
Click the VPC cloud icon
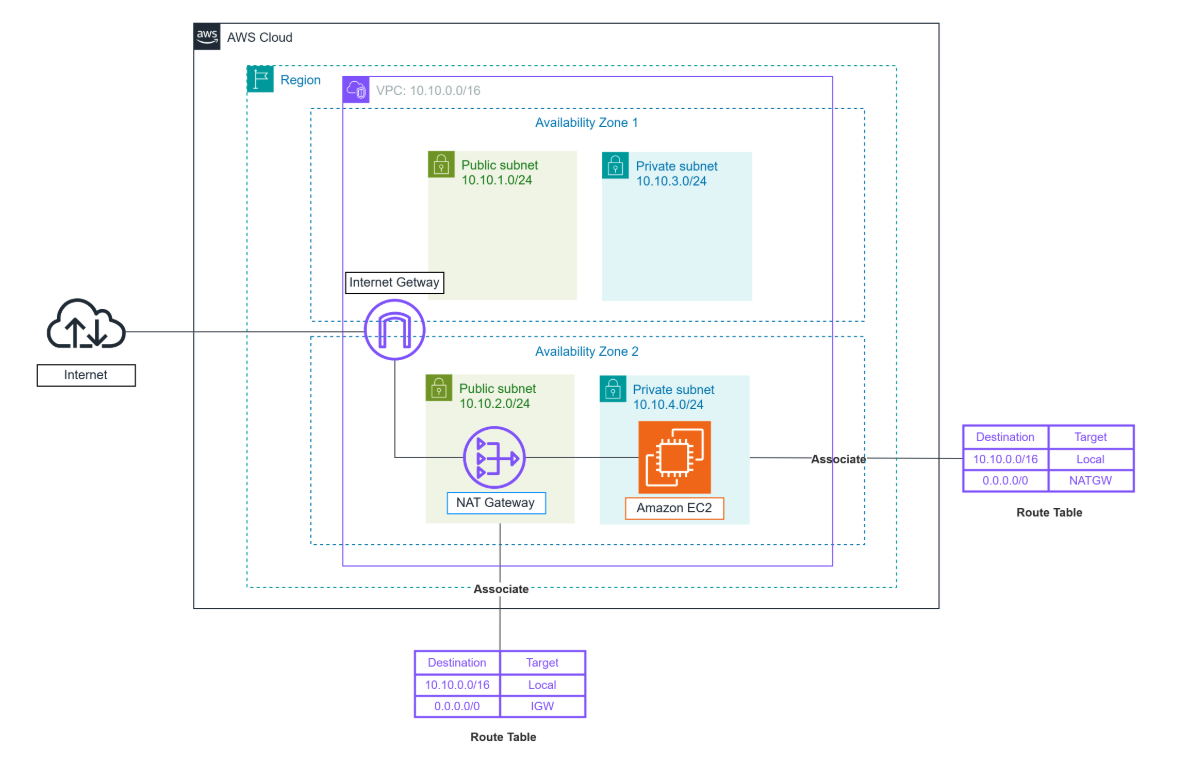coord(356,90)
